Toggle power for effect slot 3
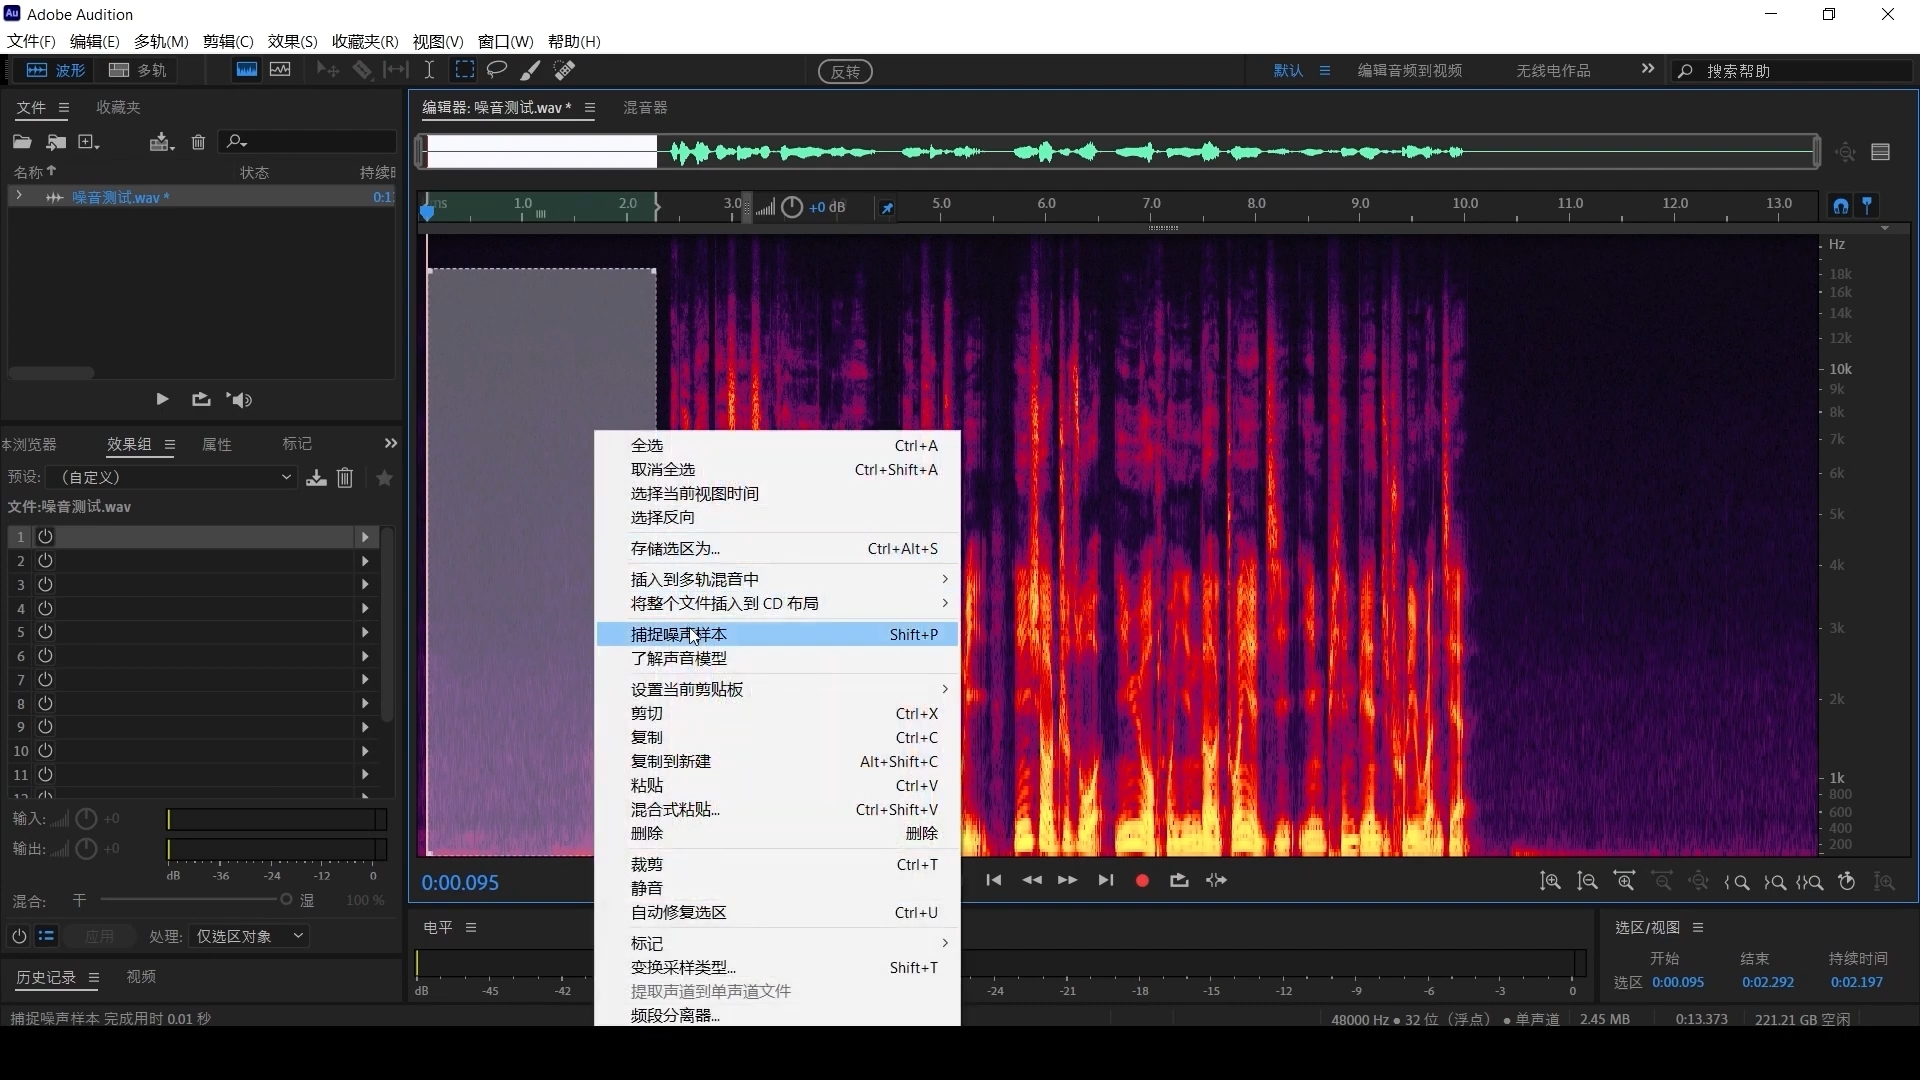1920x1080 pixels. point(45,585)
